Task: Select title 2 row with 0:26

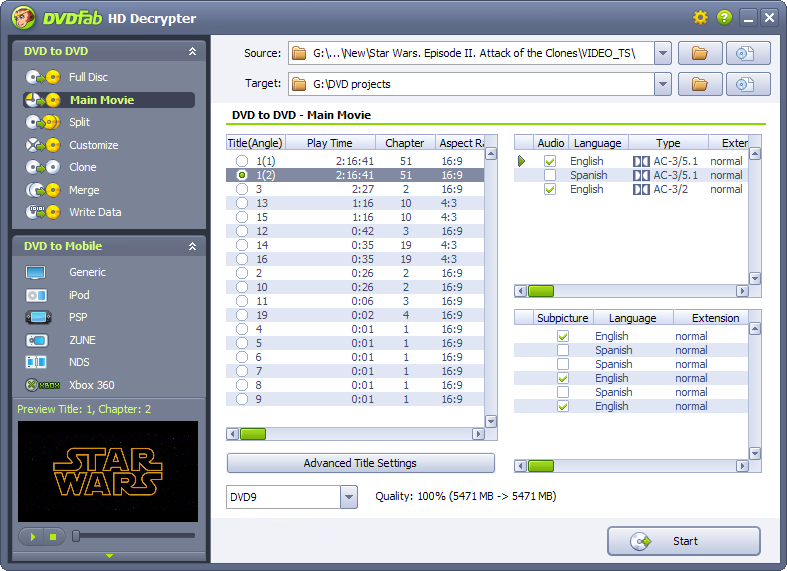Action: tap(355, 273)
